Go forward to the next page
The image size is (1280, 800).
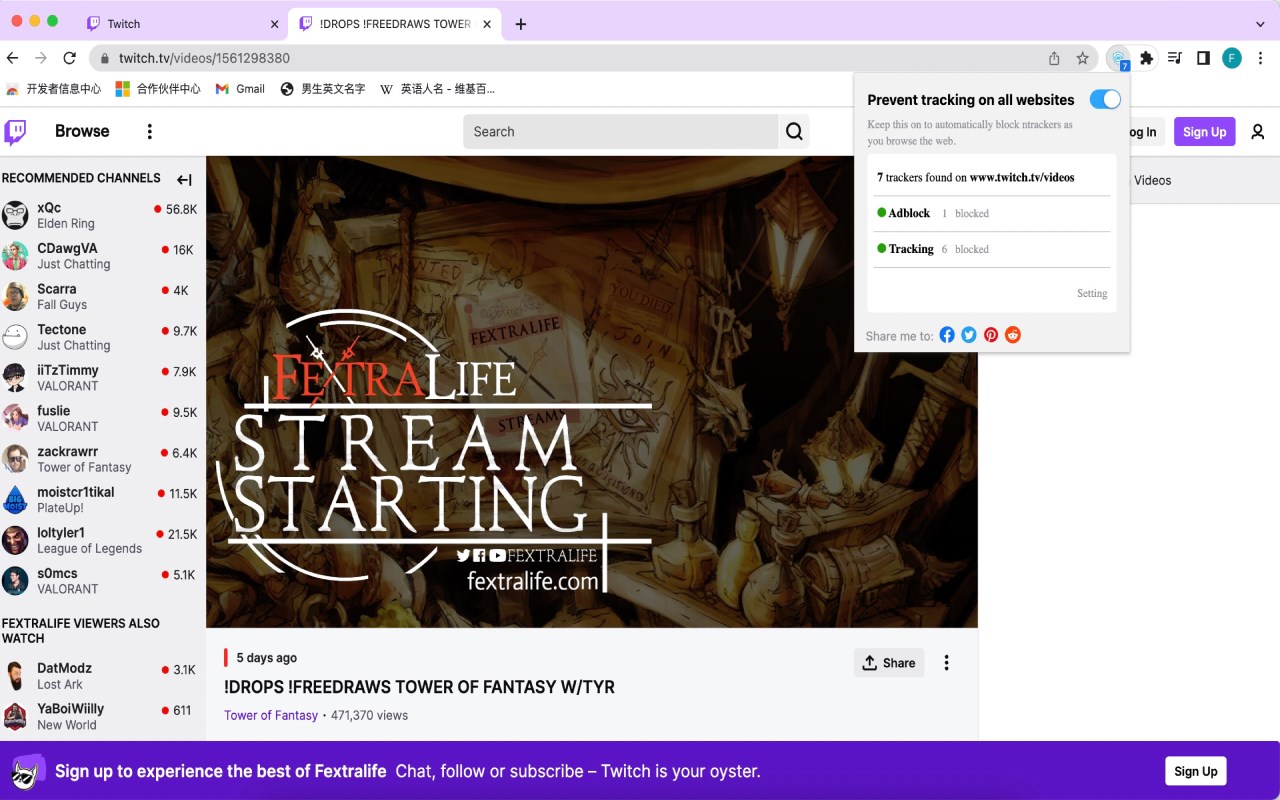41,58
